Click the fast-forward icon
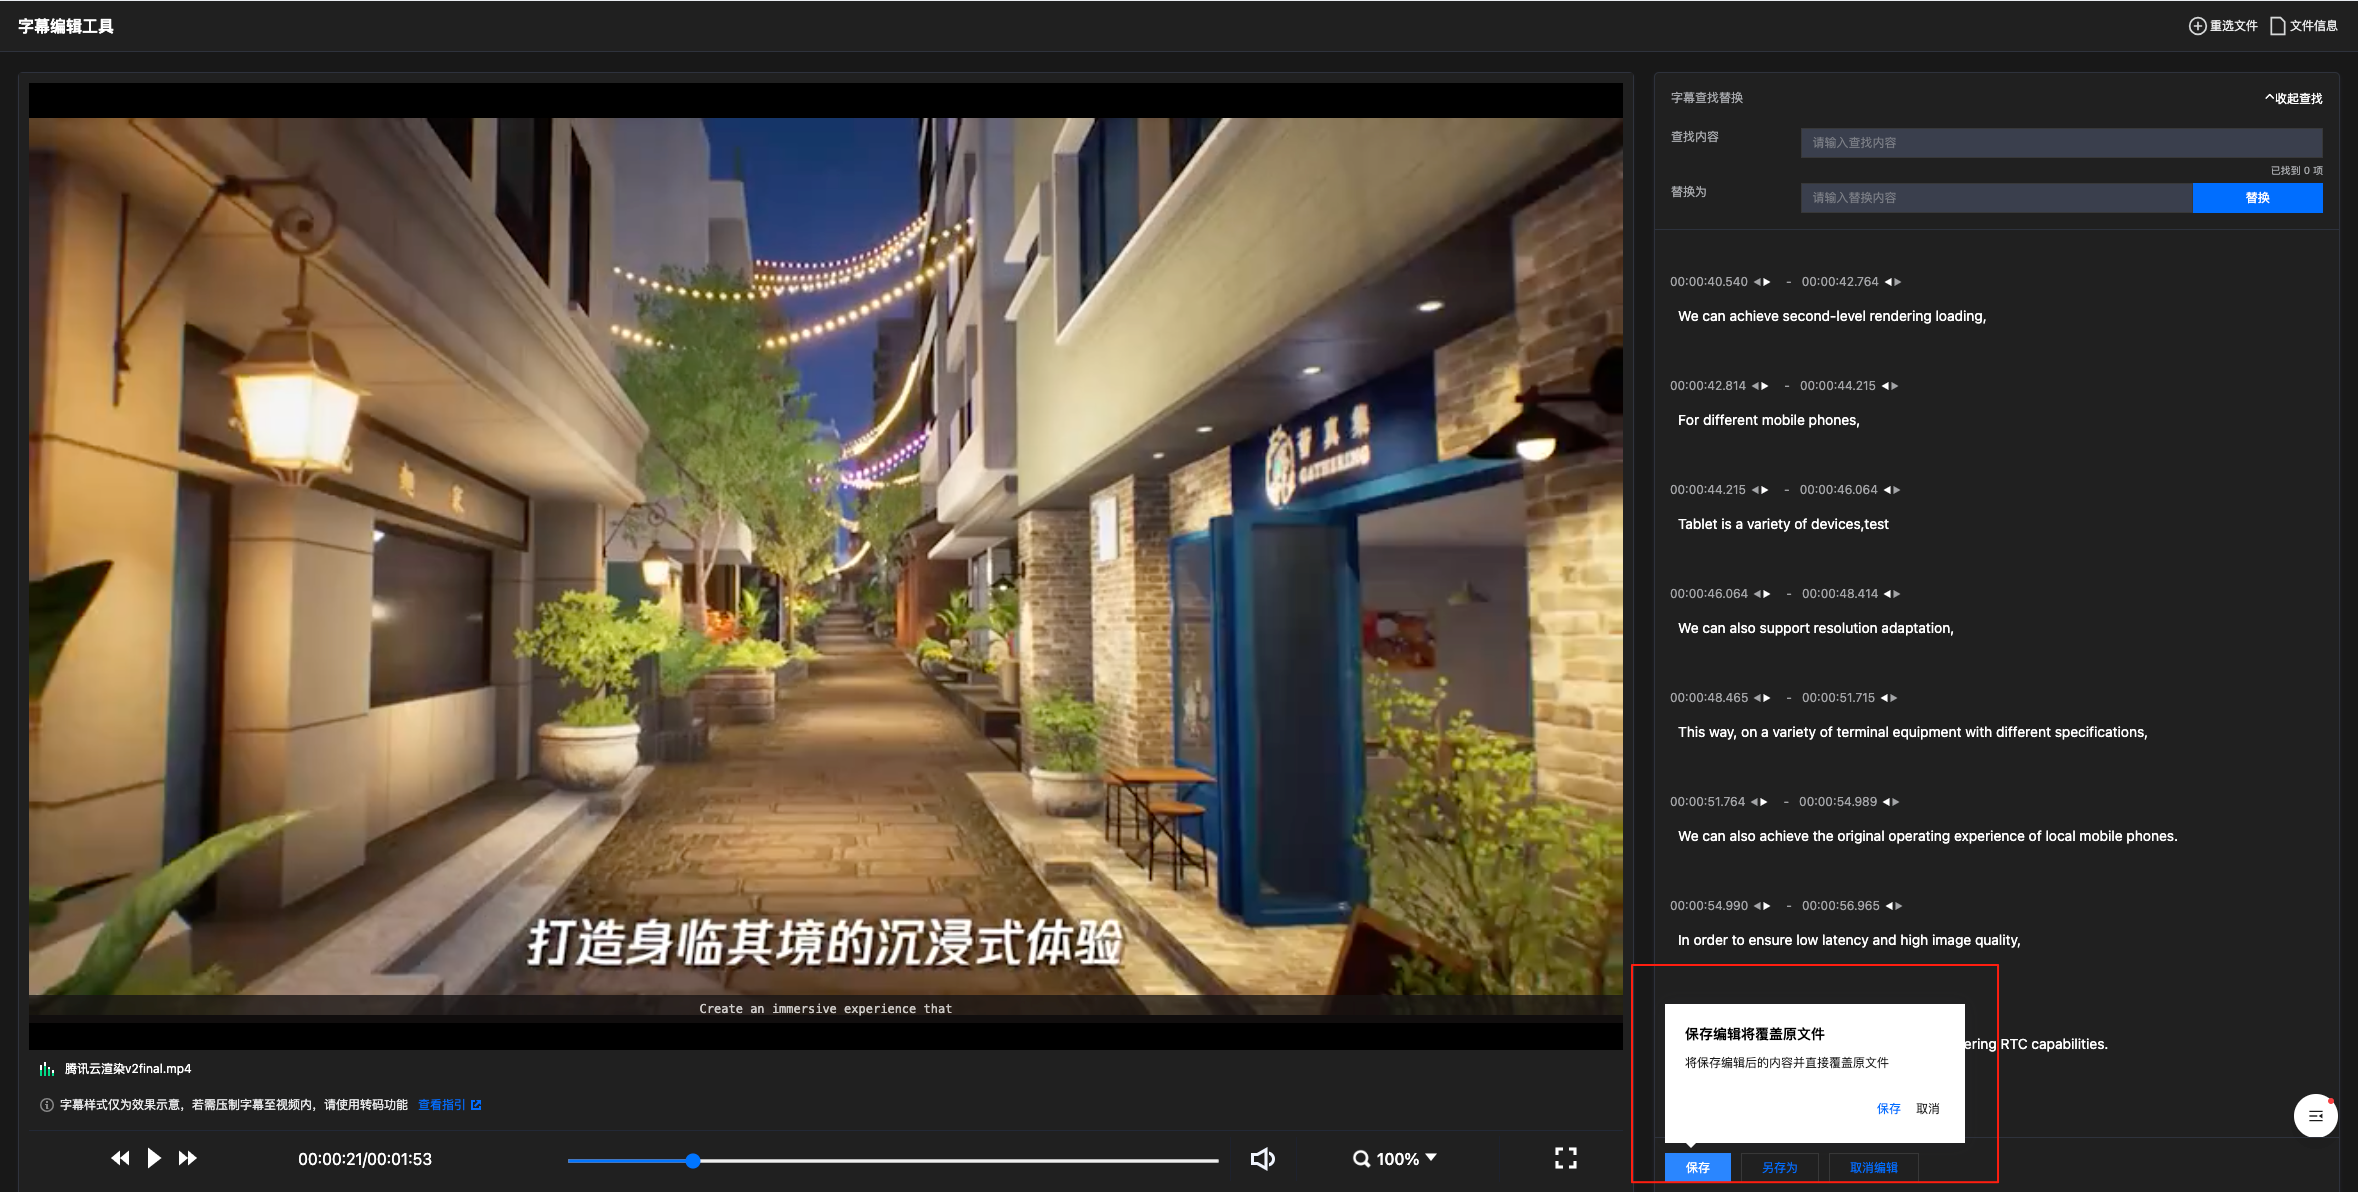The image size is (2358, 1192). tap(187, 1158)
